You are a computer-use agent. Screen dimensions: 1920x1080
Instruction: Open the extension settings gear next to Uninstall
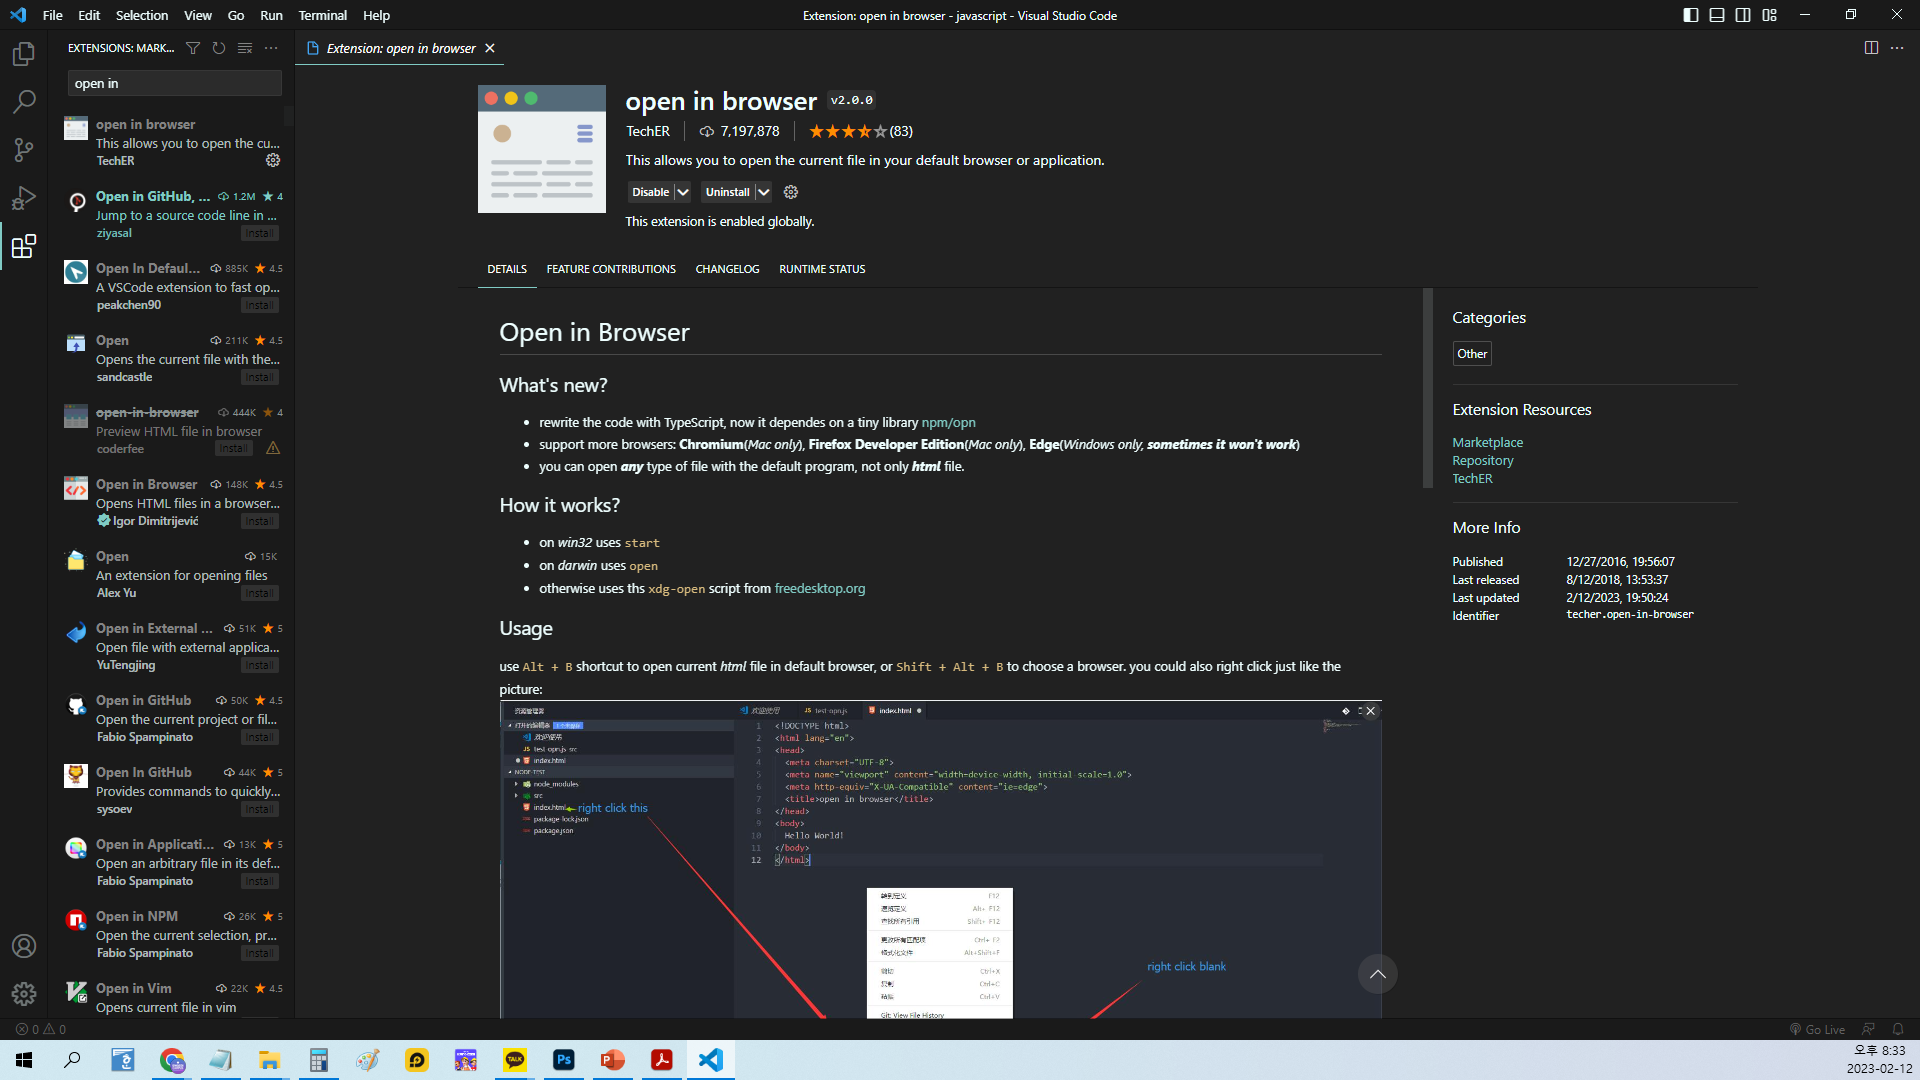point(791,192)
